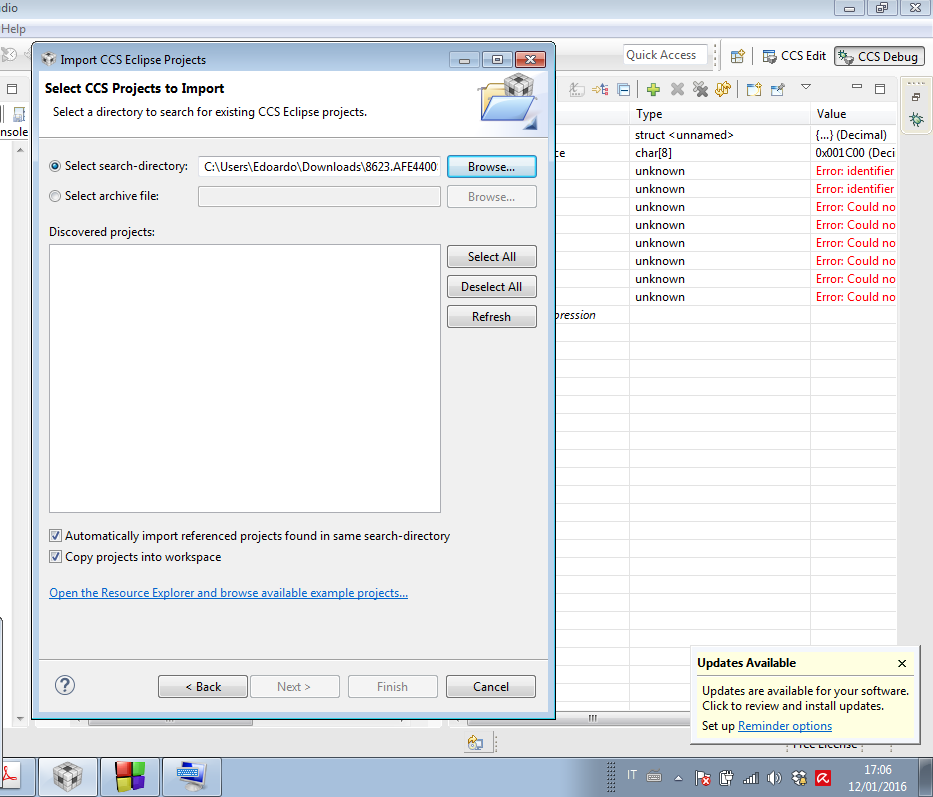
Task: Maximize the Expressions view panel
Action: coord(880,89)
